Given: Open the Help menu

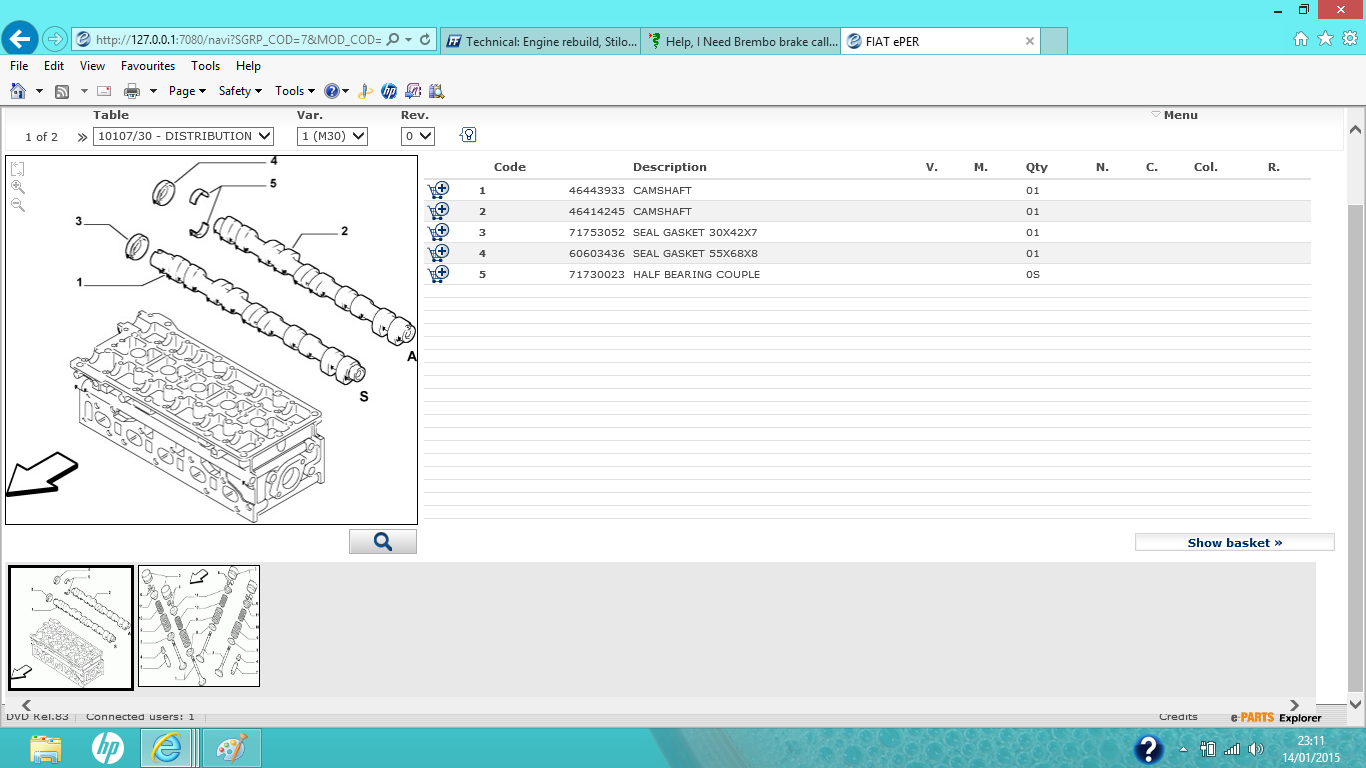Looking at the screenshot, I should 248,66.
